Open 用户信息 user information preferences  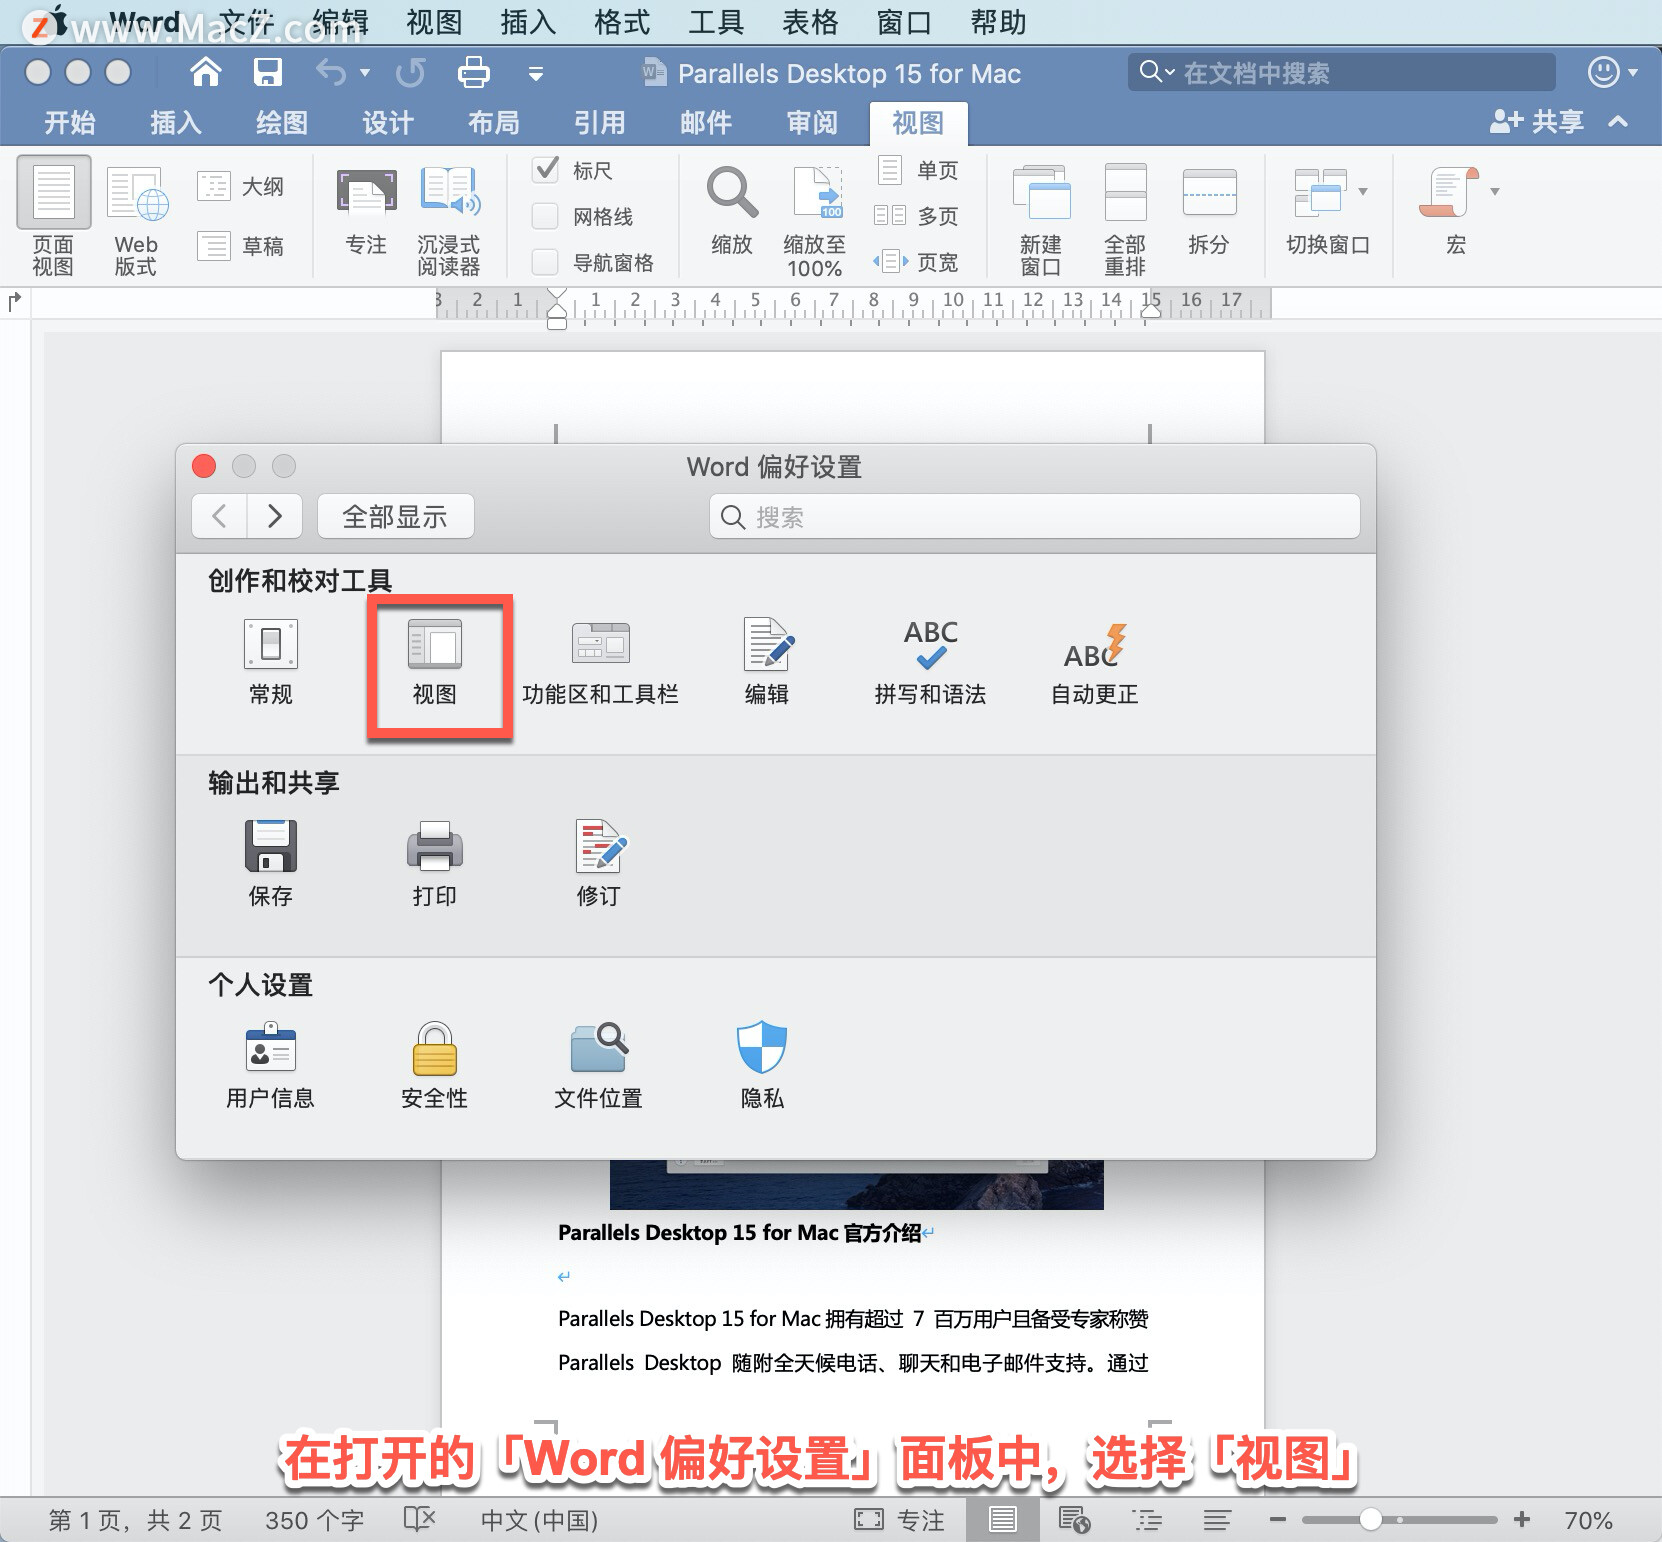pos(270,1065)
